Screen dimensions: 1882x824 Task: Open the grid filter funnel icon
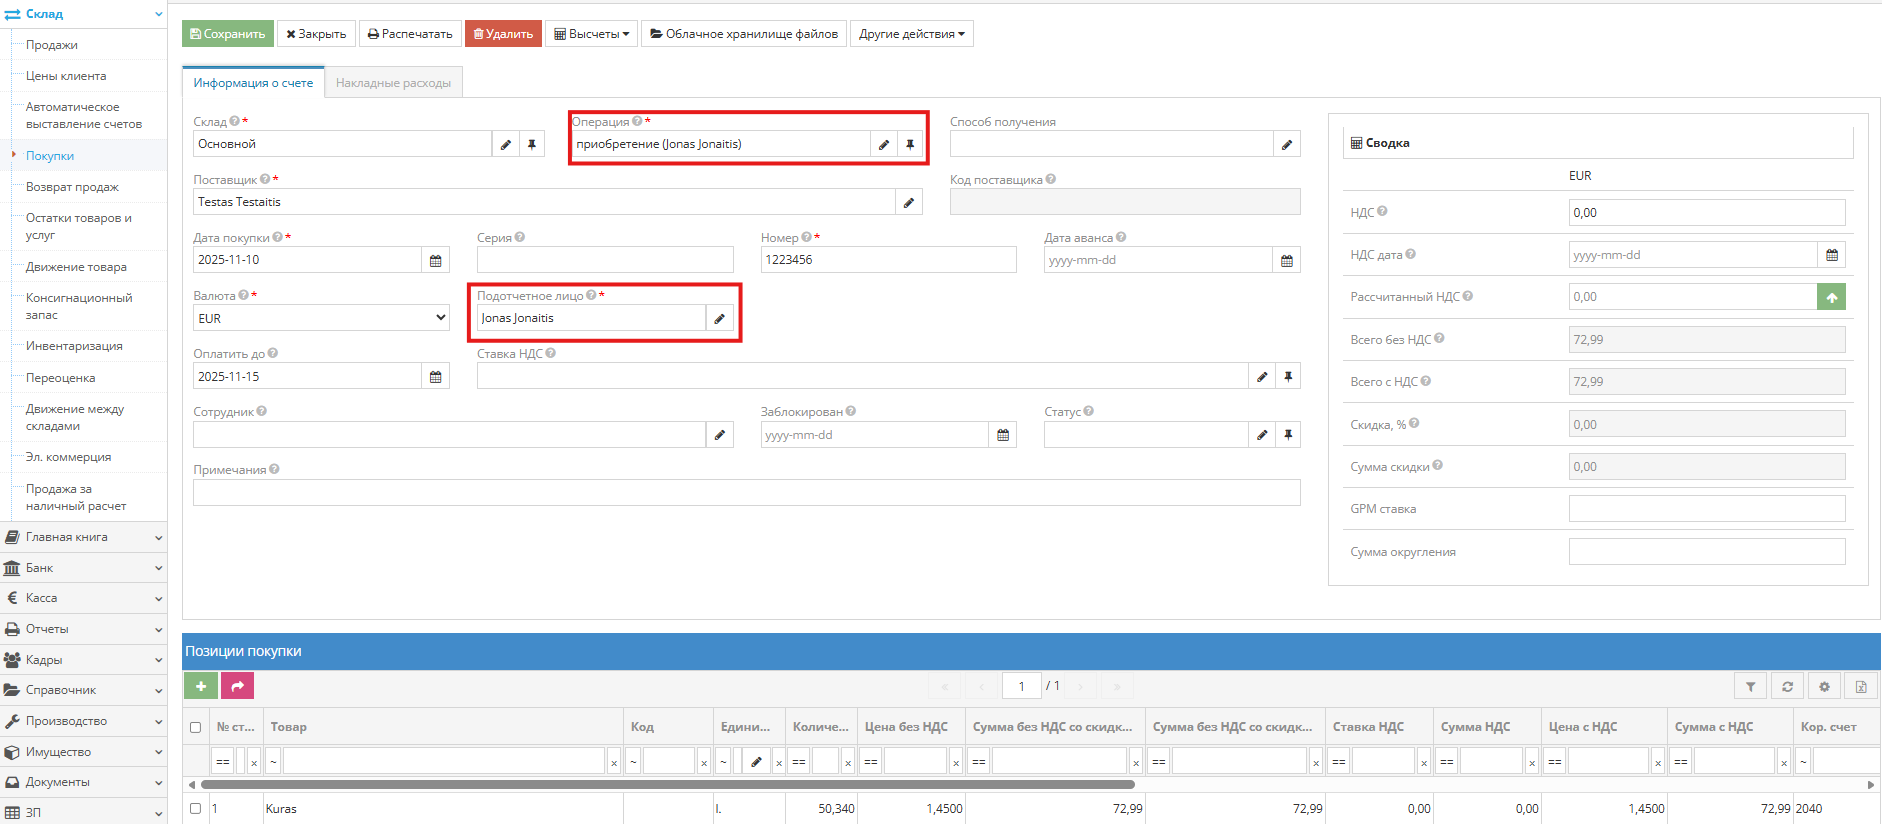click(1750, 686)
